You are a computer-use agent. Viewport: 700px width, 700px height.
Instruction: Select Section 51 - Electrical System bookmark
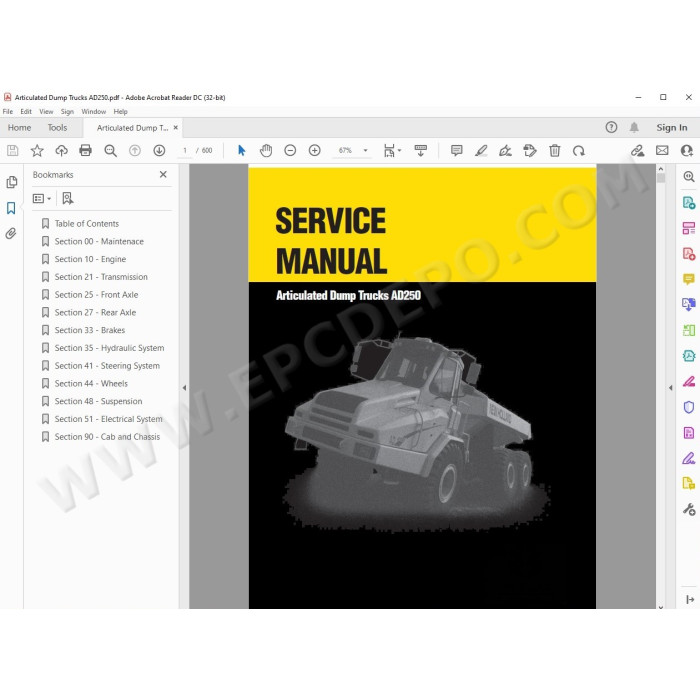[108, 419]
